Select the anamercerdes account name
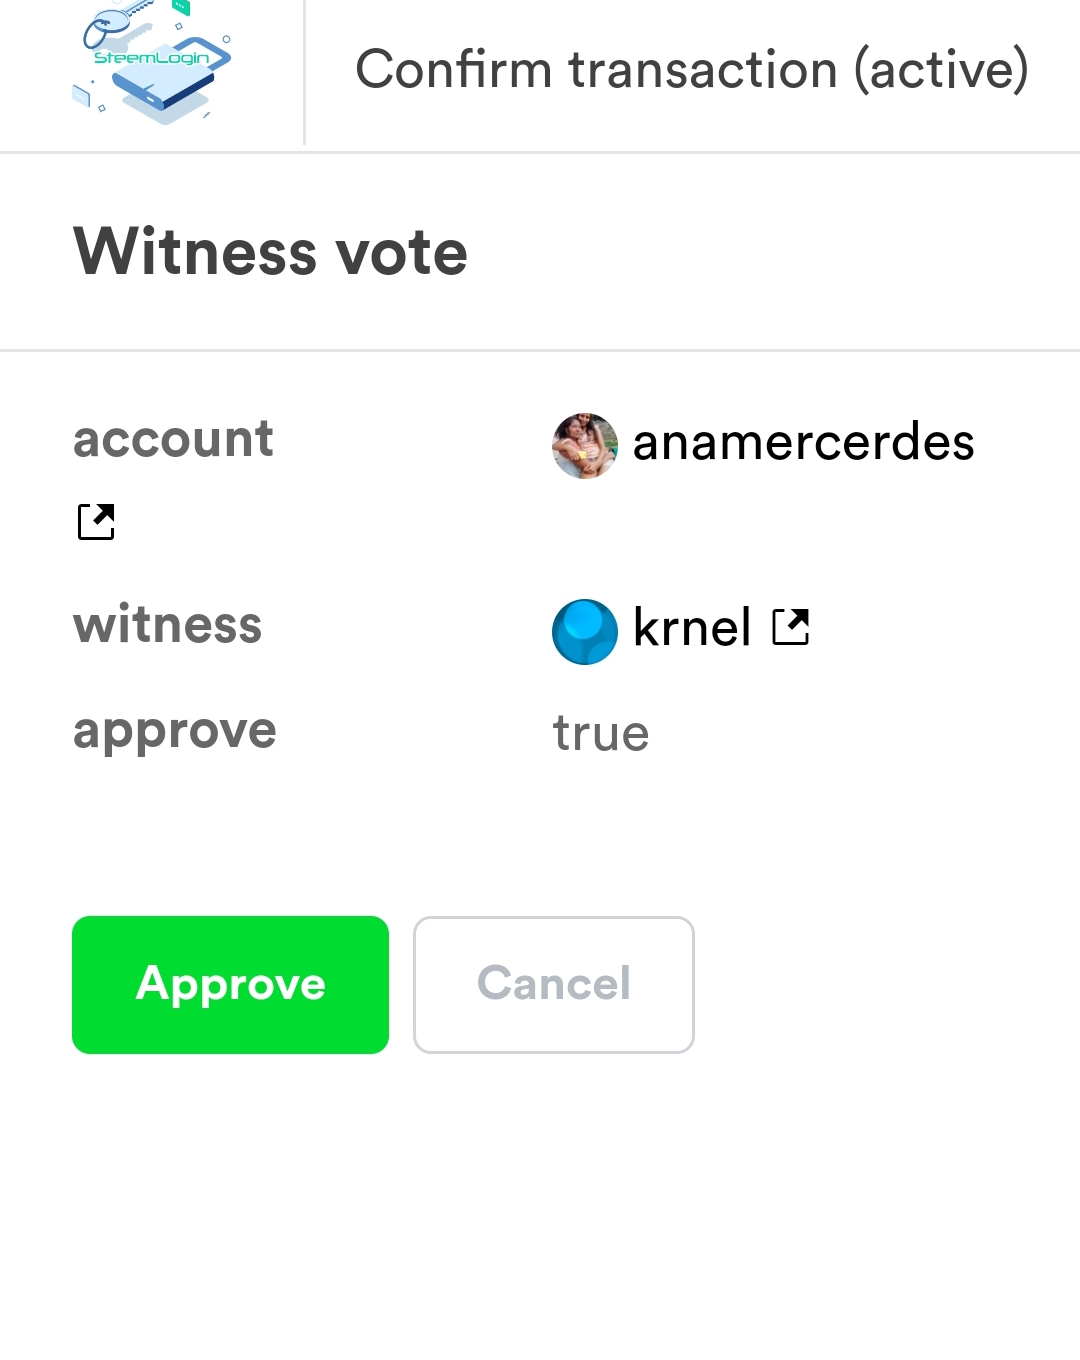The height and width of the screenshot is (1360, 1080). [803, 442]
